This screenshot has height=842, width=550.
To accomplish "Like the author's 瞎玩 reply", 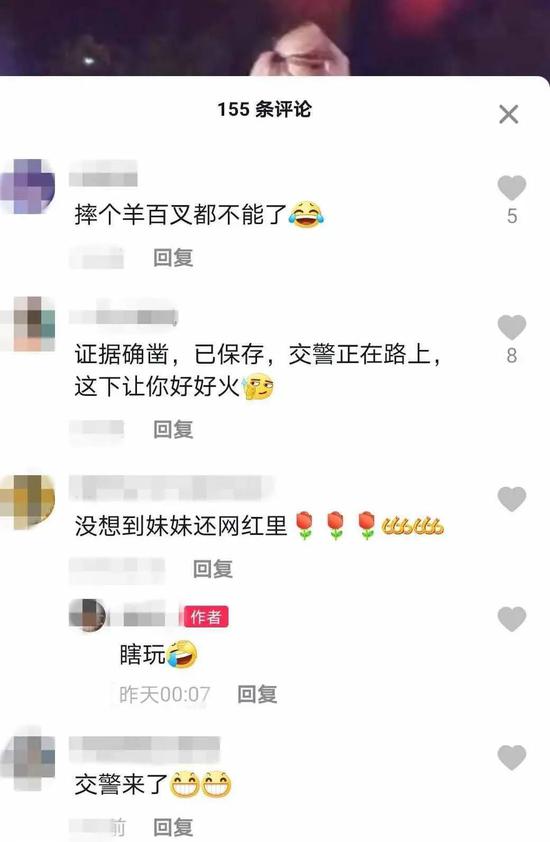I will [511, 619].
